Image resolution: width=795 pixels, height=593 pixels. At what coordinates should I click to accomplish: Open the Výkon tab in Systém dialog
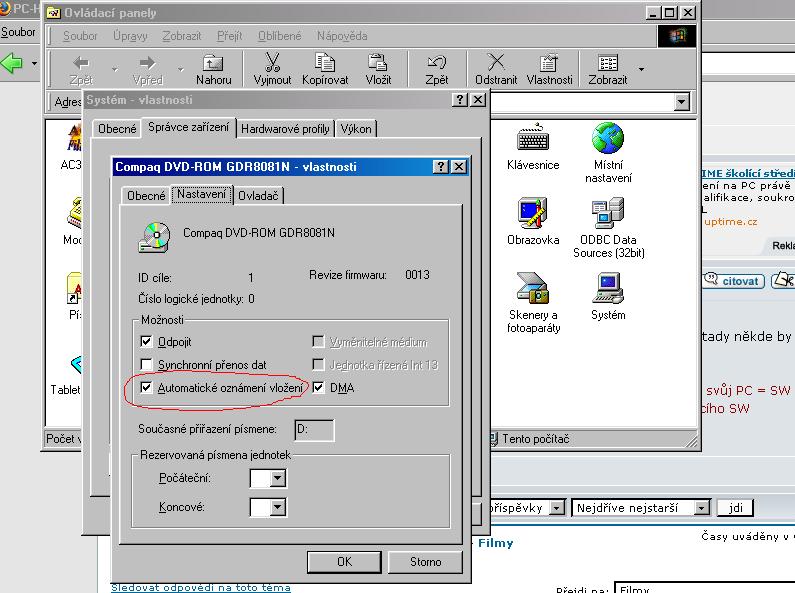pyautogui.click(x=356, y=129)
